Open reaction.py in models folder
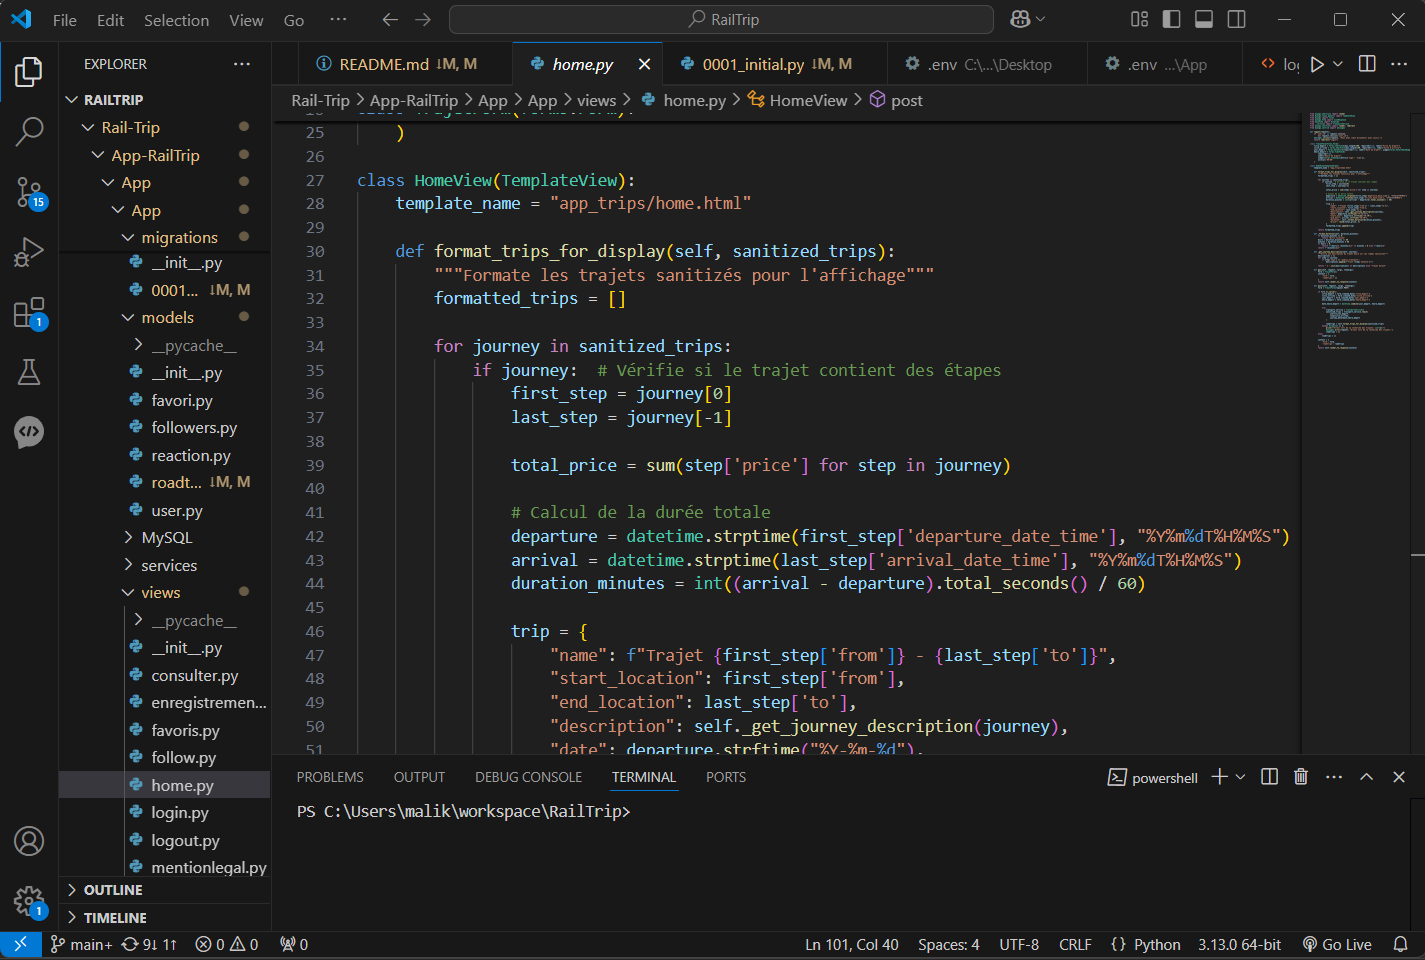This screenshot has height=960, width=1425. click(191, 455)
